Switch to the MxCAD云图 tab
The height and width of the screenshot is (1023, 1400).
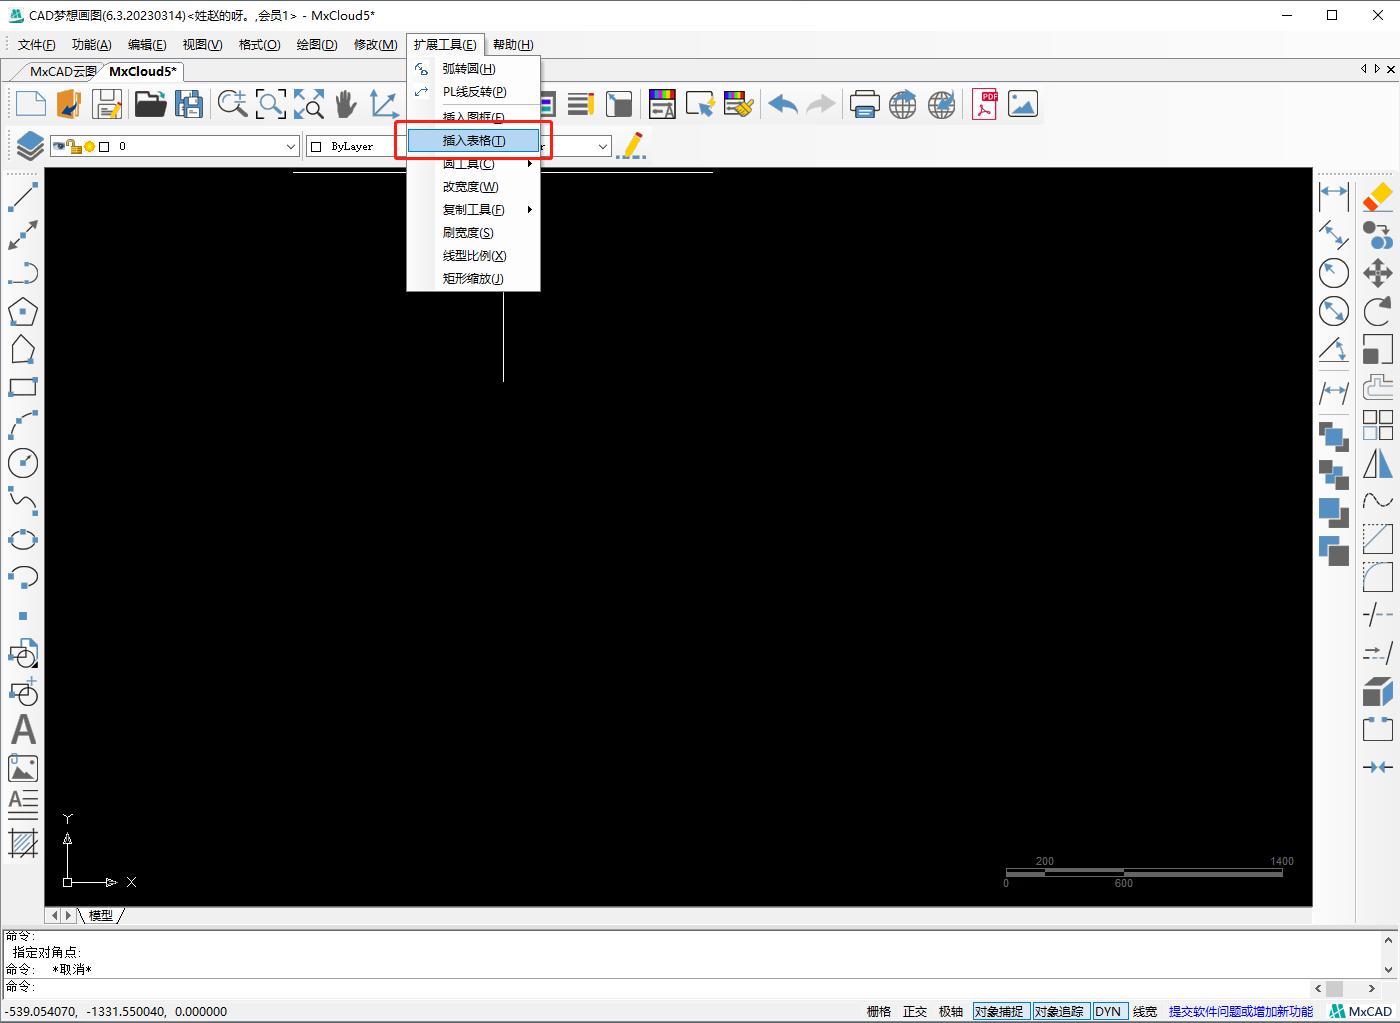click(62, 71)
